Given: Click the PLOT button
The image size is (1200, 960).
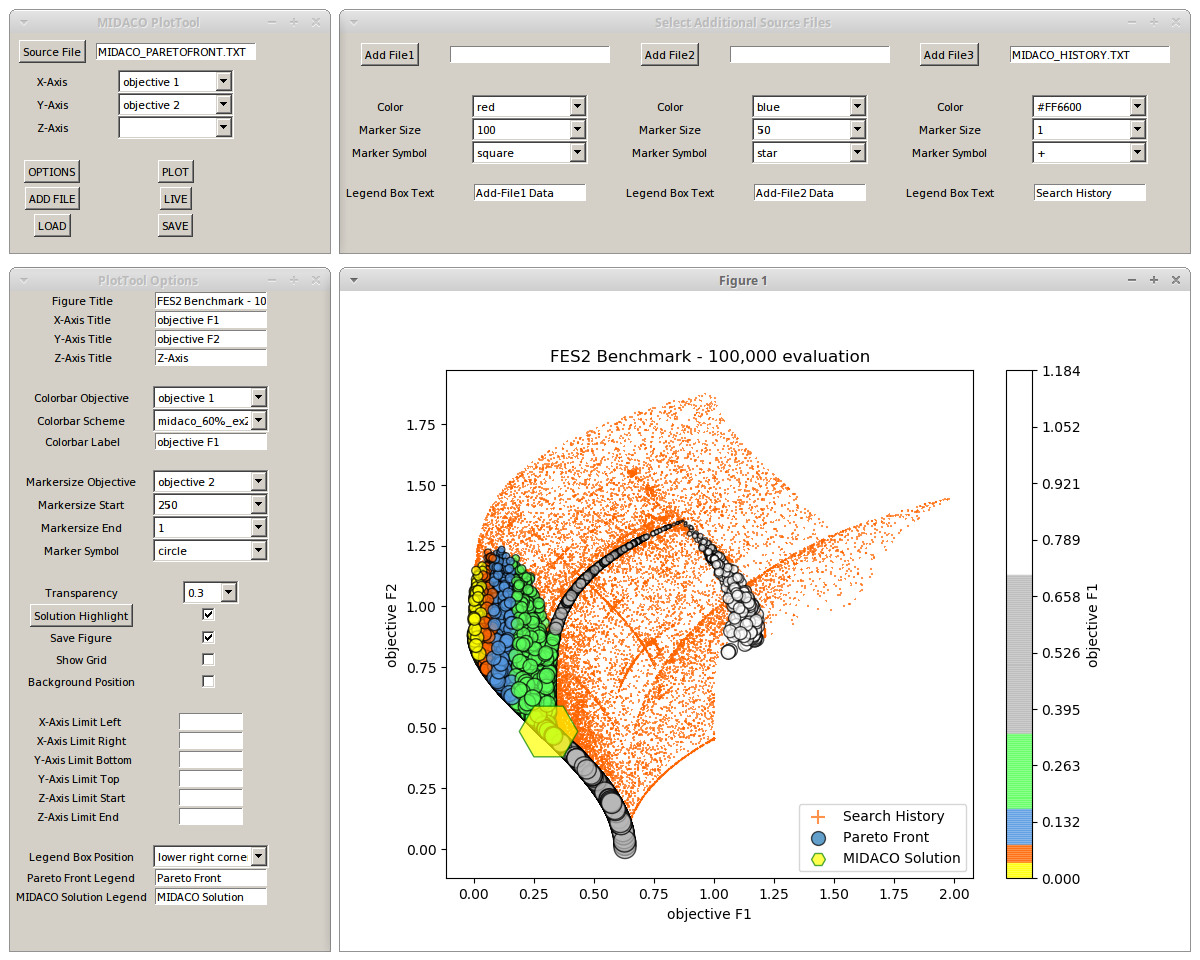Looking at the screenshot, I should tap(175, 172).
